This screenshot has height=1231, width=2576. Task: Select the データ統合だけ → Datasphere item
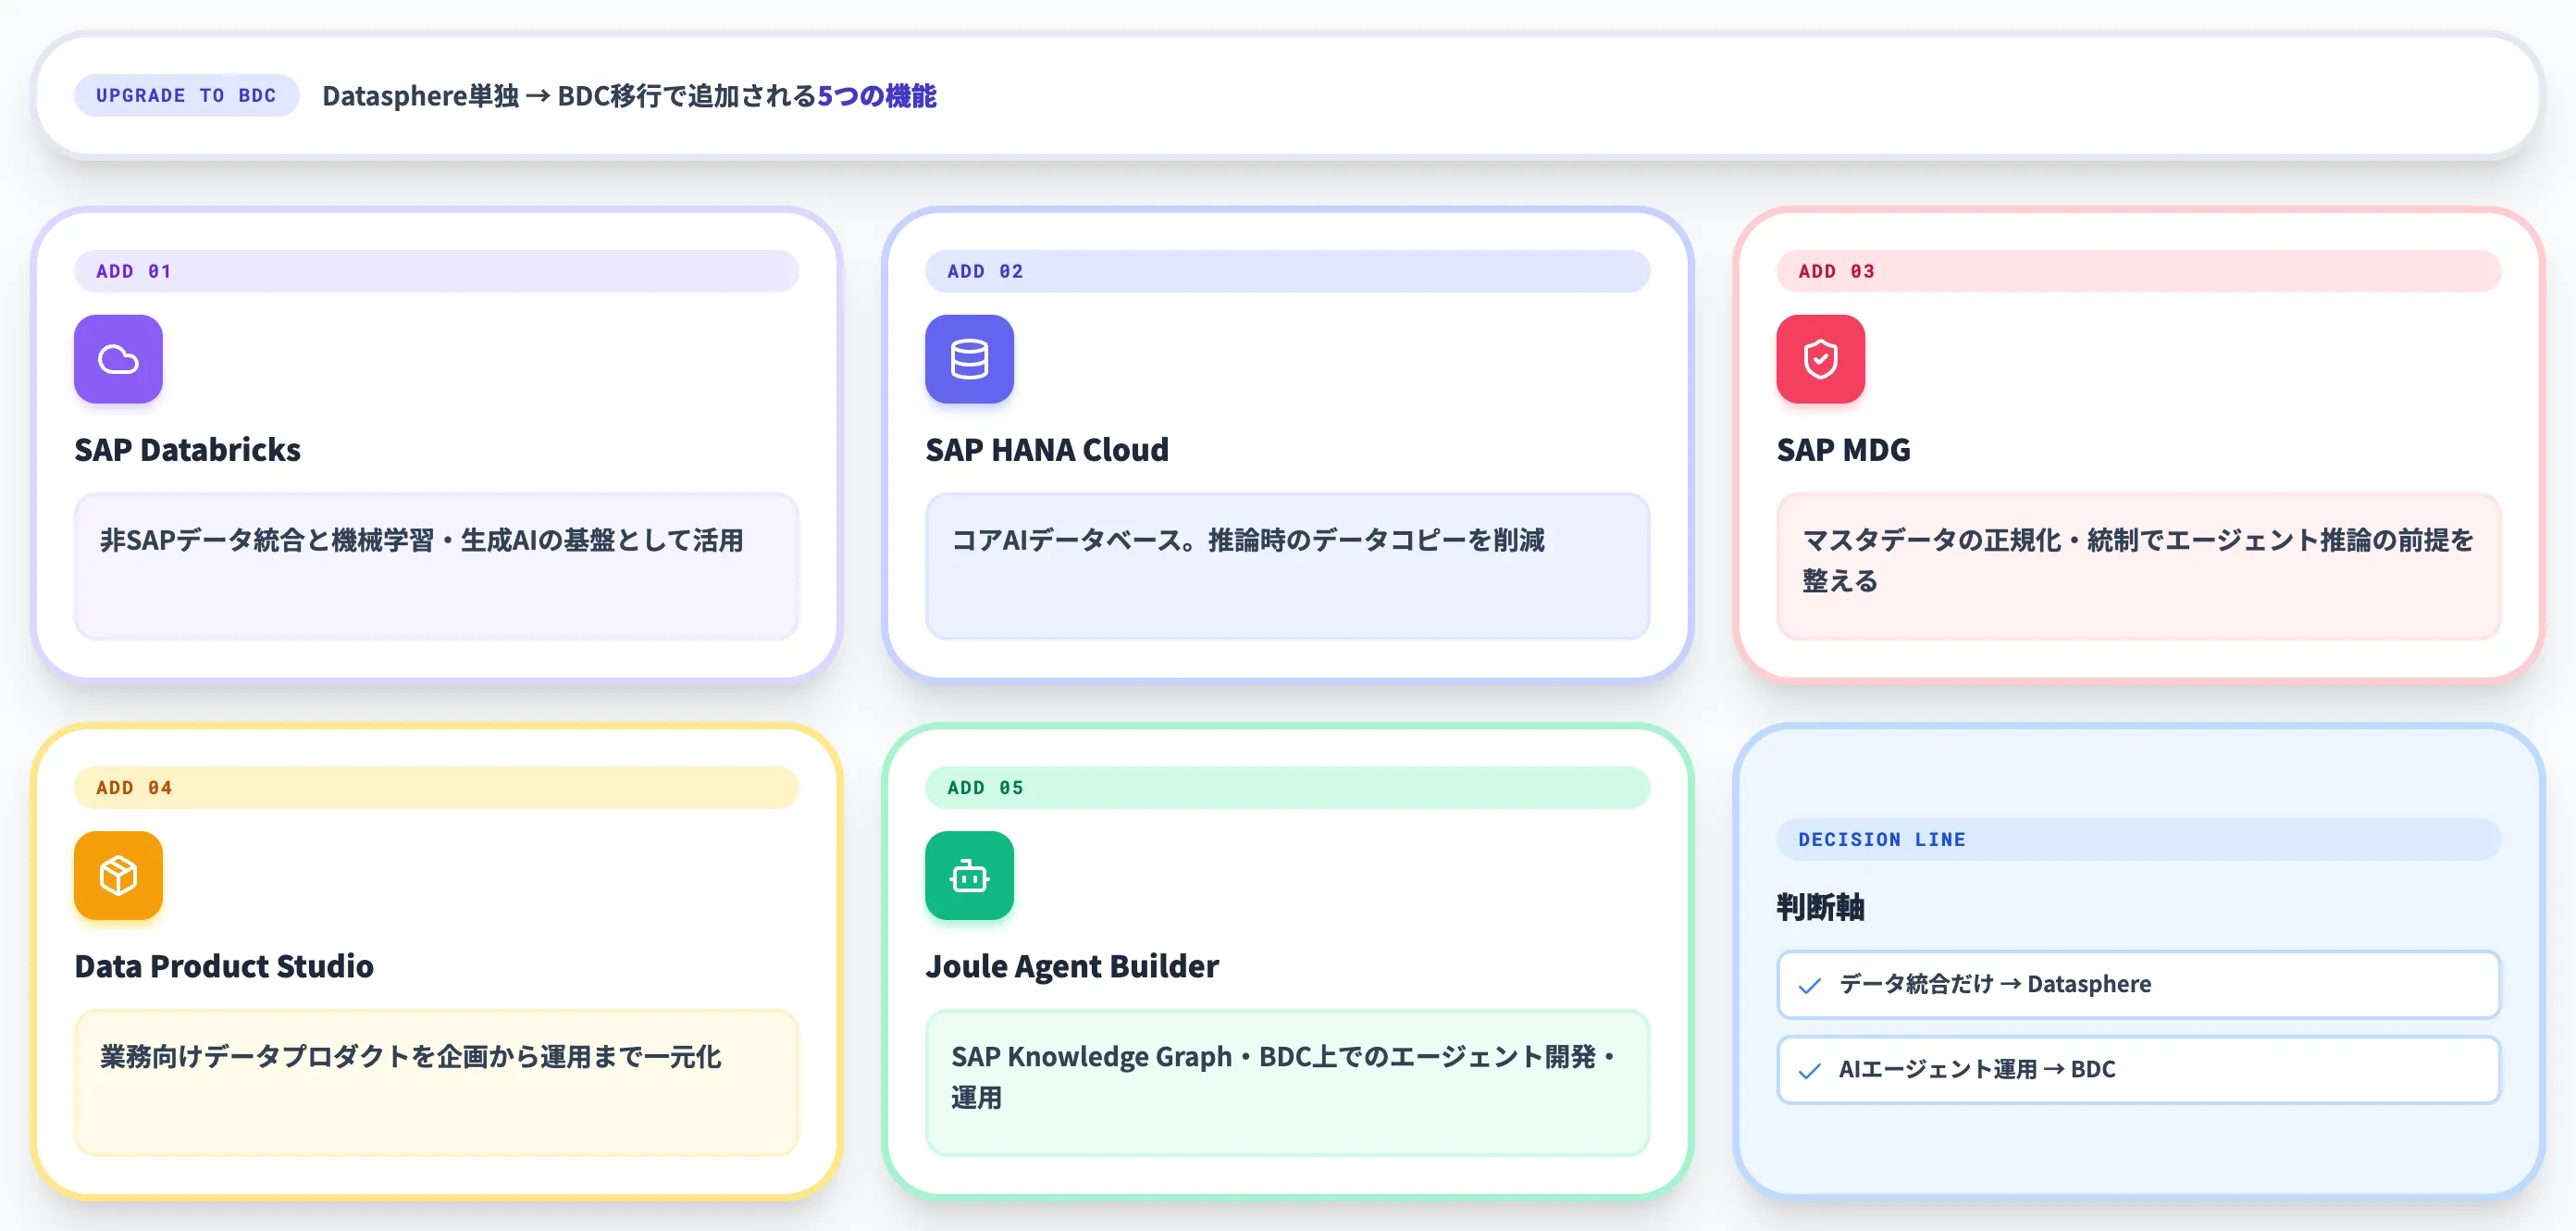[x=2138, y=984]
